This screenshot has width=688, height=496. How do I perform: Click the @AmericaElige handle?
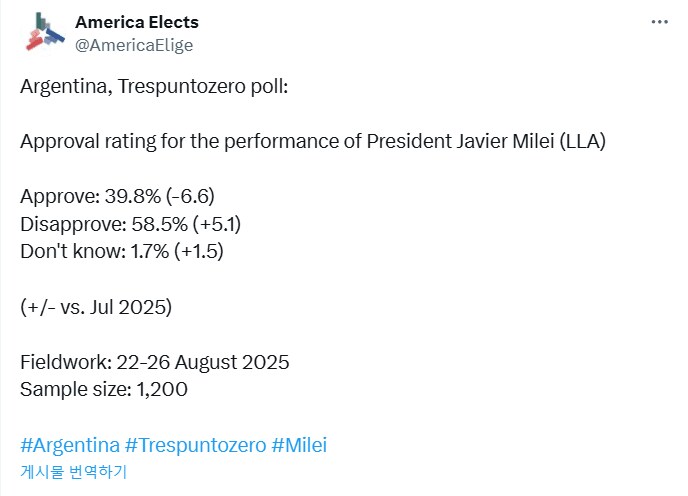pyautogui.click(x=134, y=45)
